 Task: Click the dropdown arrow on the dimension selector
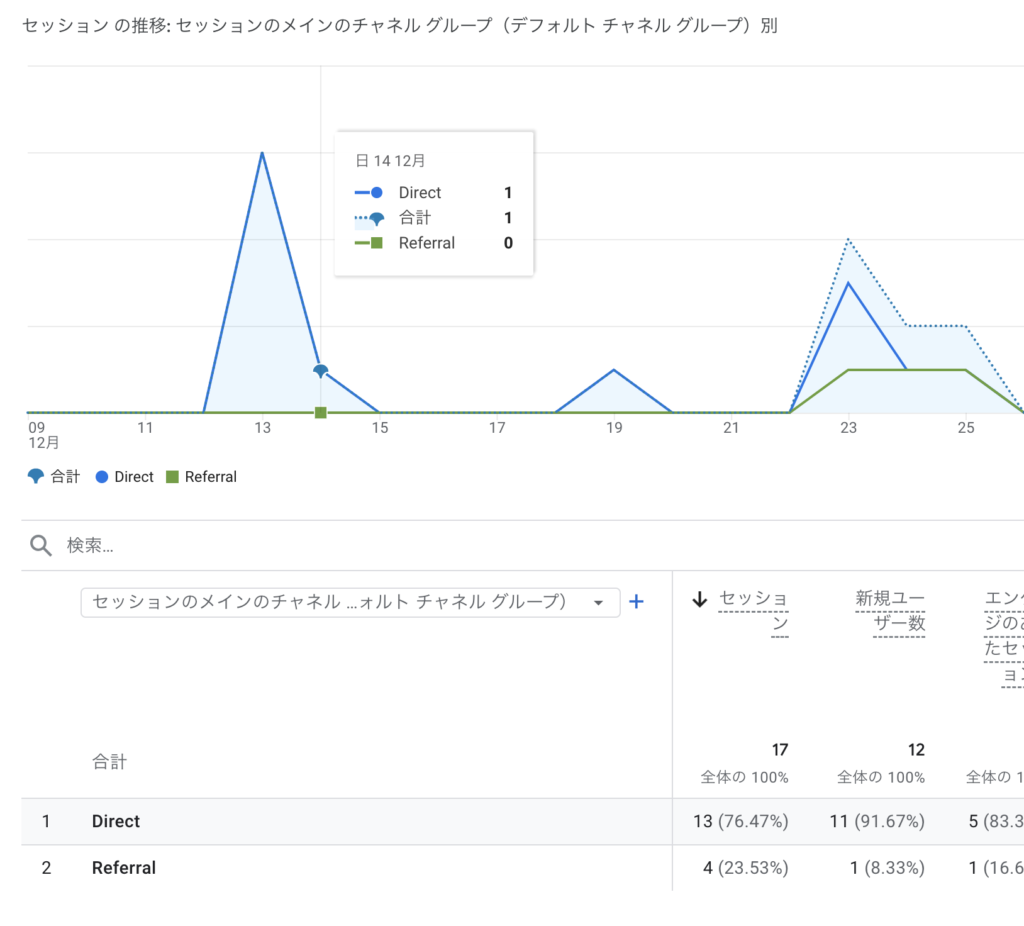(599, 602)
